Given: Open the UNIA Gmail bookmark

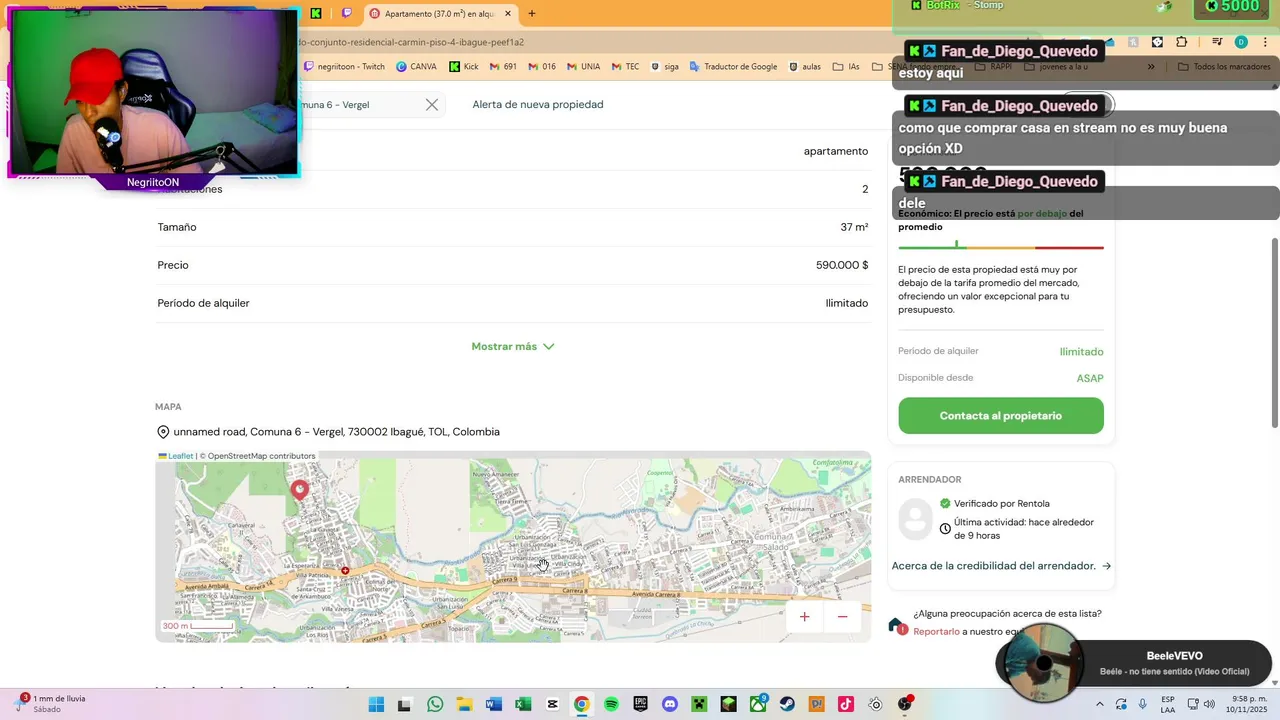Looking at the screenshot, I should pos(583,67).
